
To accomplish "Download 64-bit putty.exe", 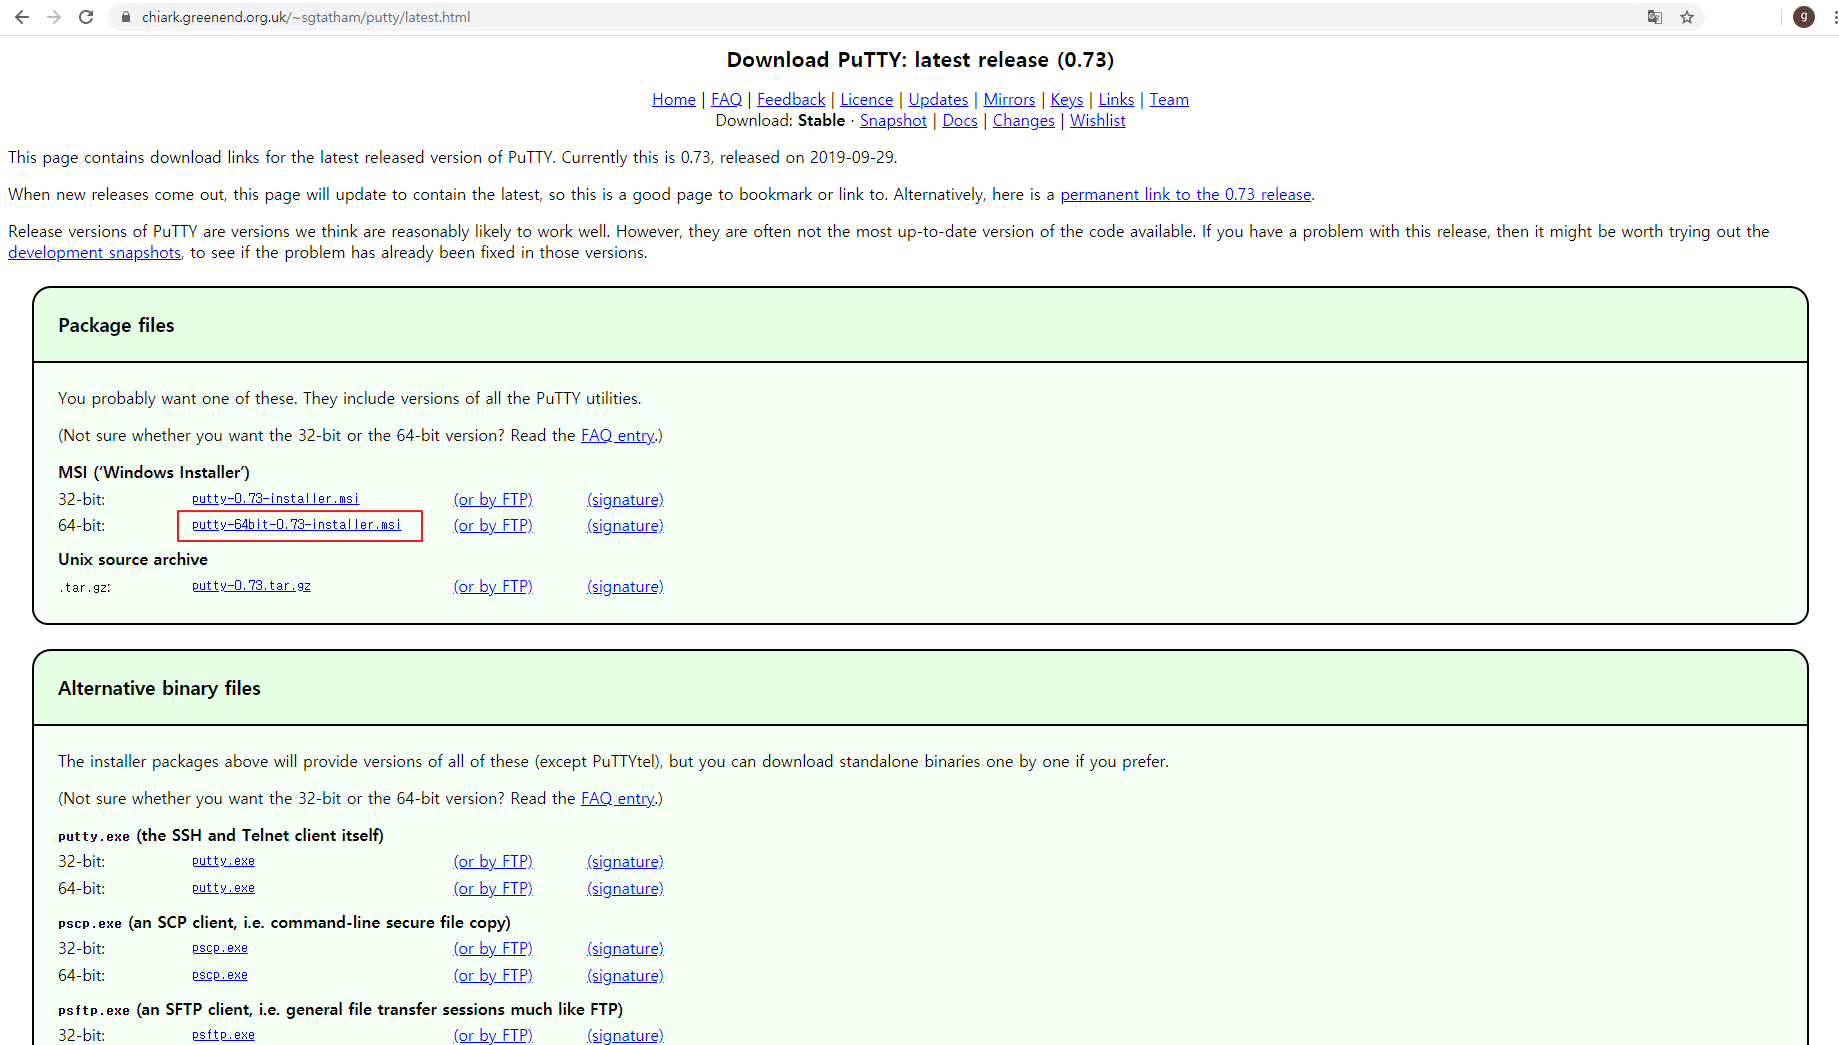I will [x=223, y=887].
